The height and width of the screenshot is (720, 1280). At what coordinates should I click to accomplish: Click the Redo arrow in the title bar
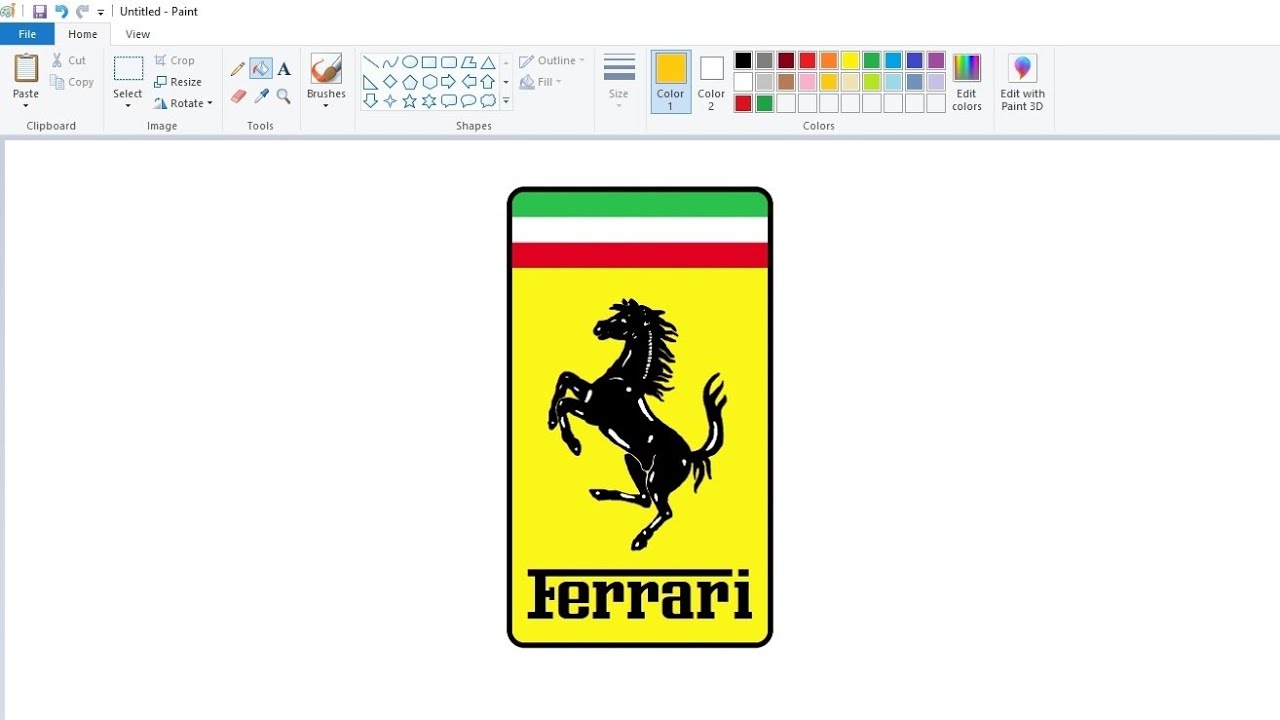(82, 12)
